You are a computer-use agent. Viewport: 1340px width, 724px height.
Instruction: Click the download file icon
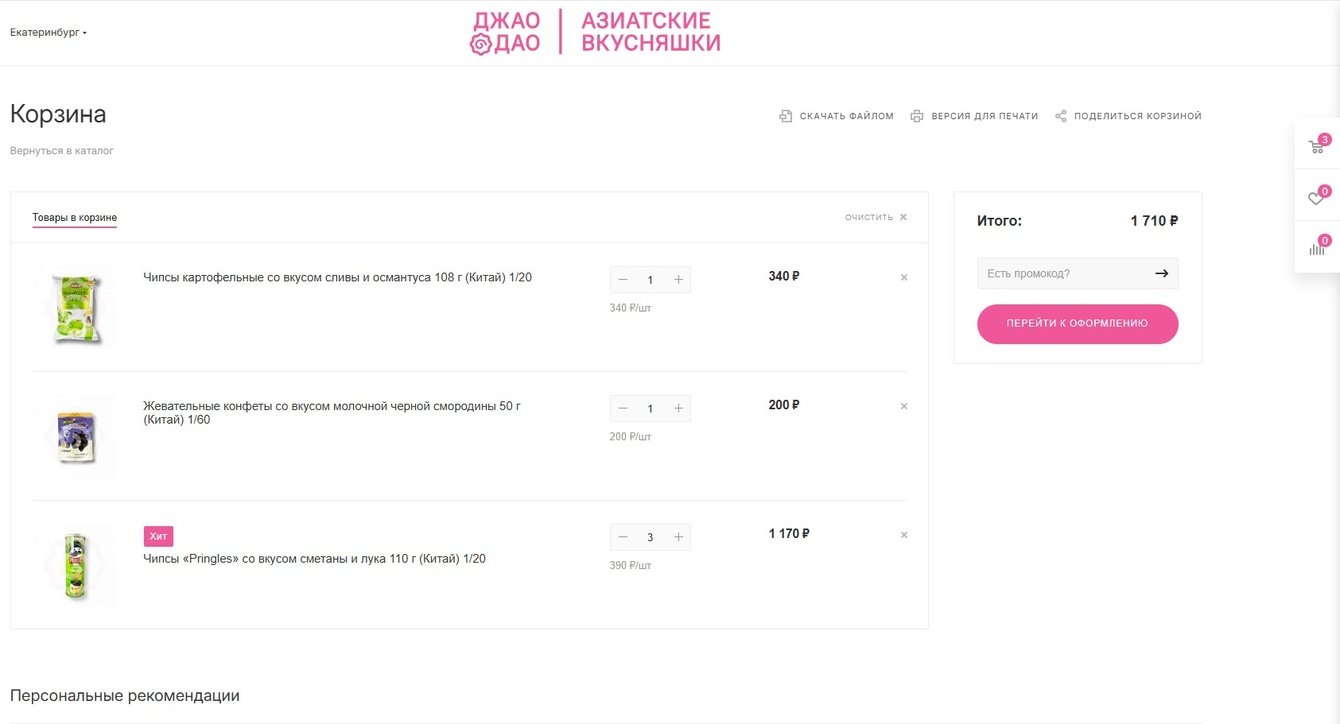tap(786, 116)
